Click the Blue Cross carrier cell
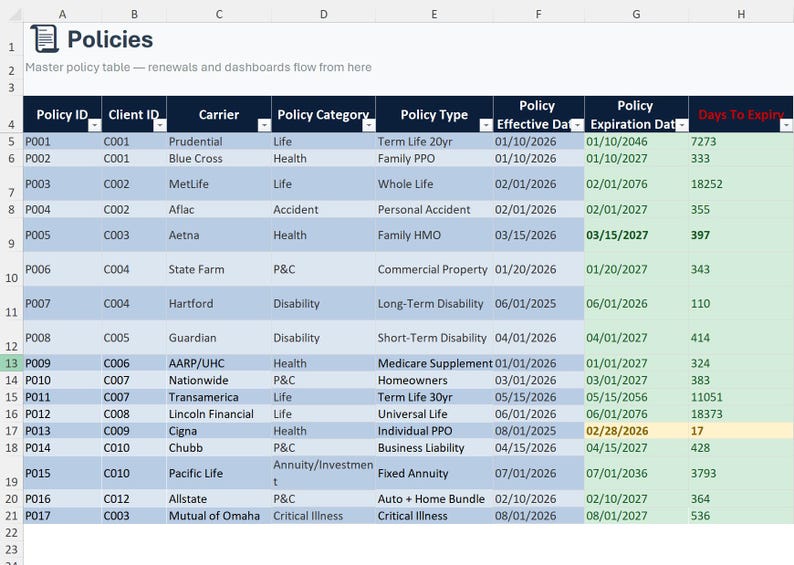Image resolution: width=794 pixels, height=565 pixels. 219,158
